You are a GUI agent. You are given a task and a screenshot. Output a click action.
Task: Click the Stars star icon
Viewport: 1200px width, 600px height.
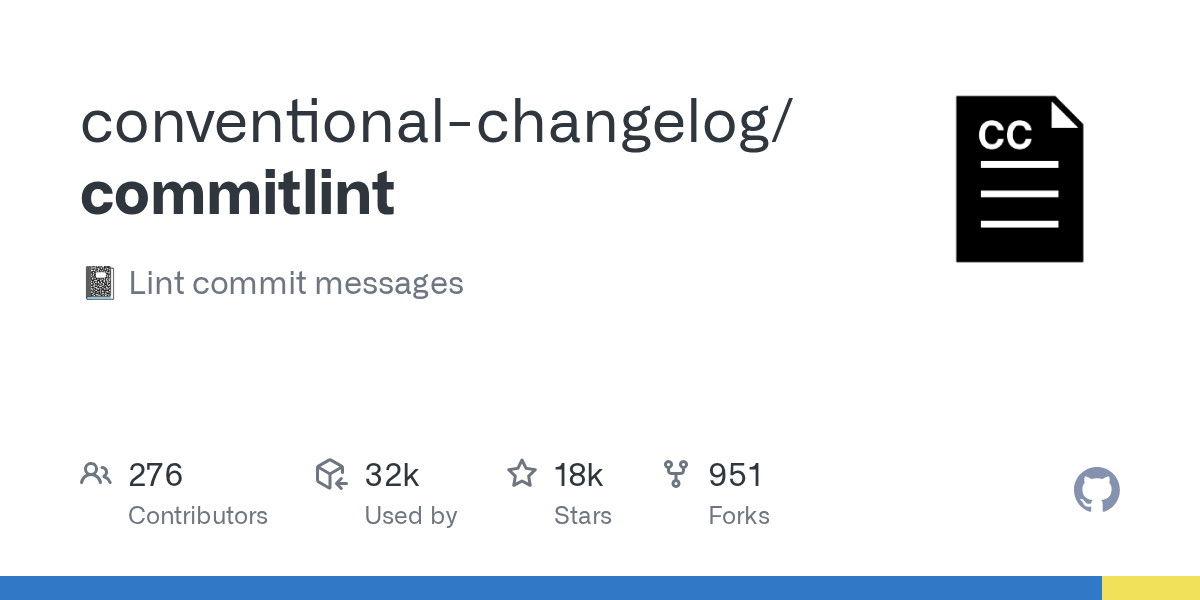pyautogui.click(x=522, y=474)
